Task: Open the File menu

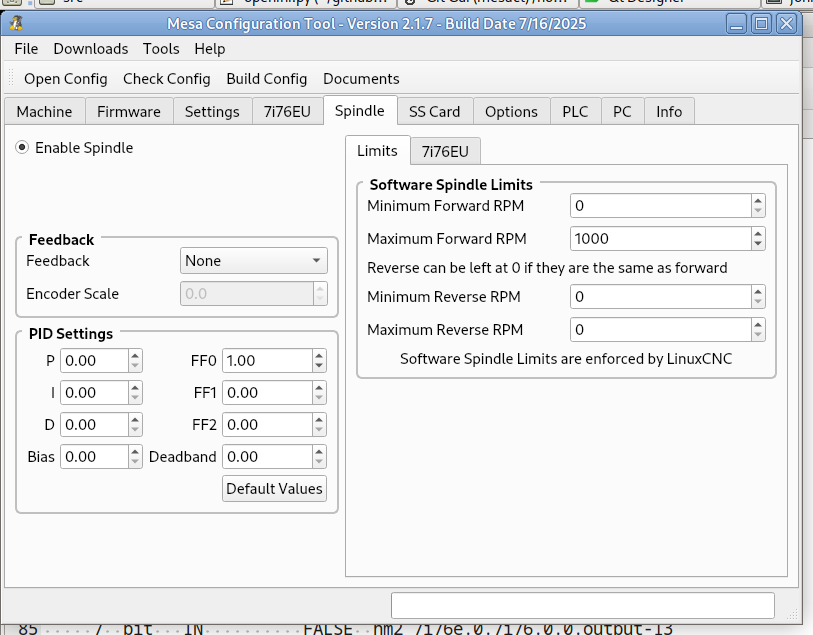Action: coord(26,49)
